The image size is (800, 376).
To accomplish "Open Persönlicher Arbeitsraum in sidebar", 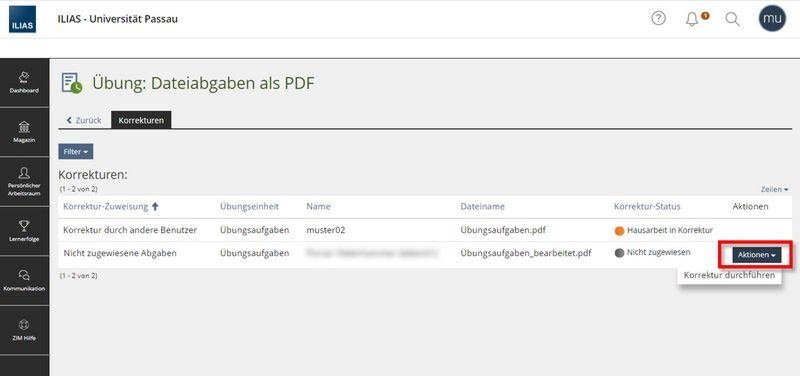I will [x=24, y=182].
